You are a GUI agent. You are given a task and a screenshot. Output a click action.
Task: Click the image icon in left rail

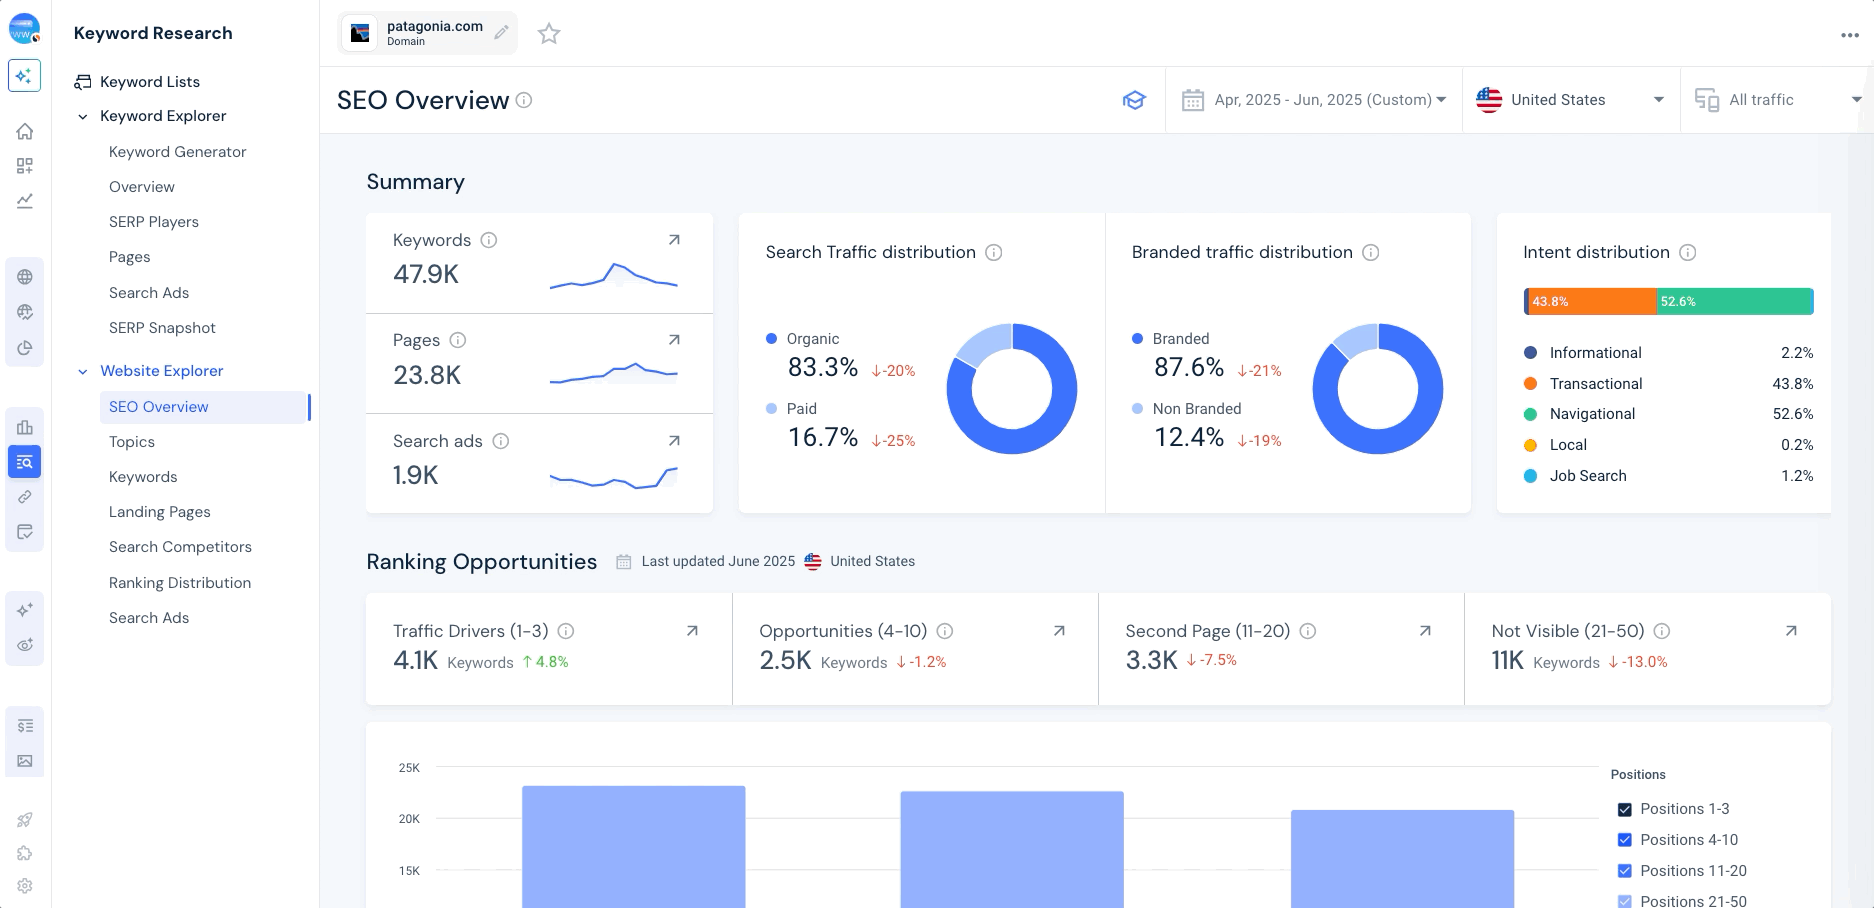tap(25, 761)
